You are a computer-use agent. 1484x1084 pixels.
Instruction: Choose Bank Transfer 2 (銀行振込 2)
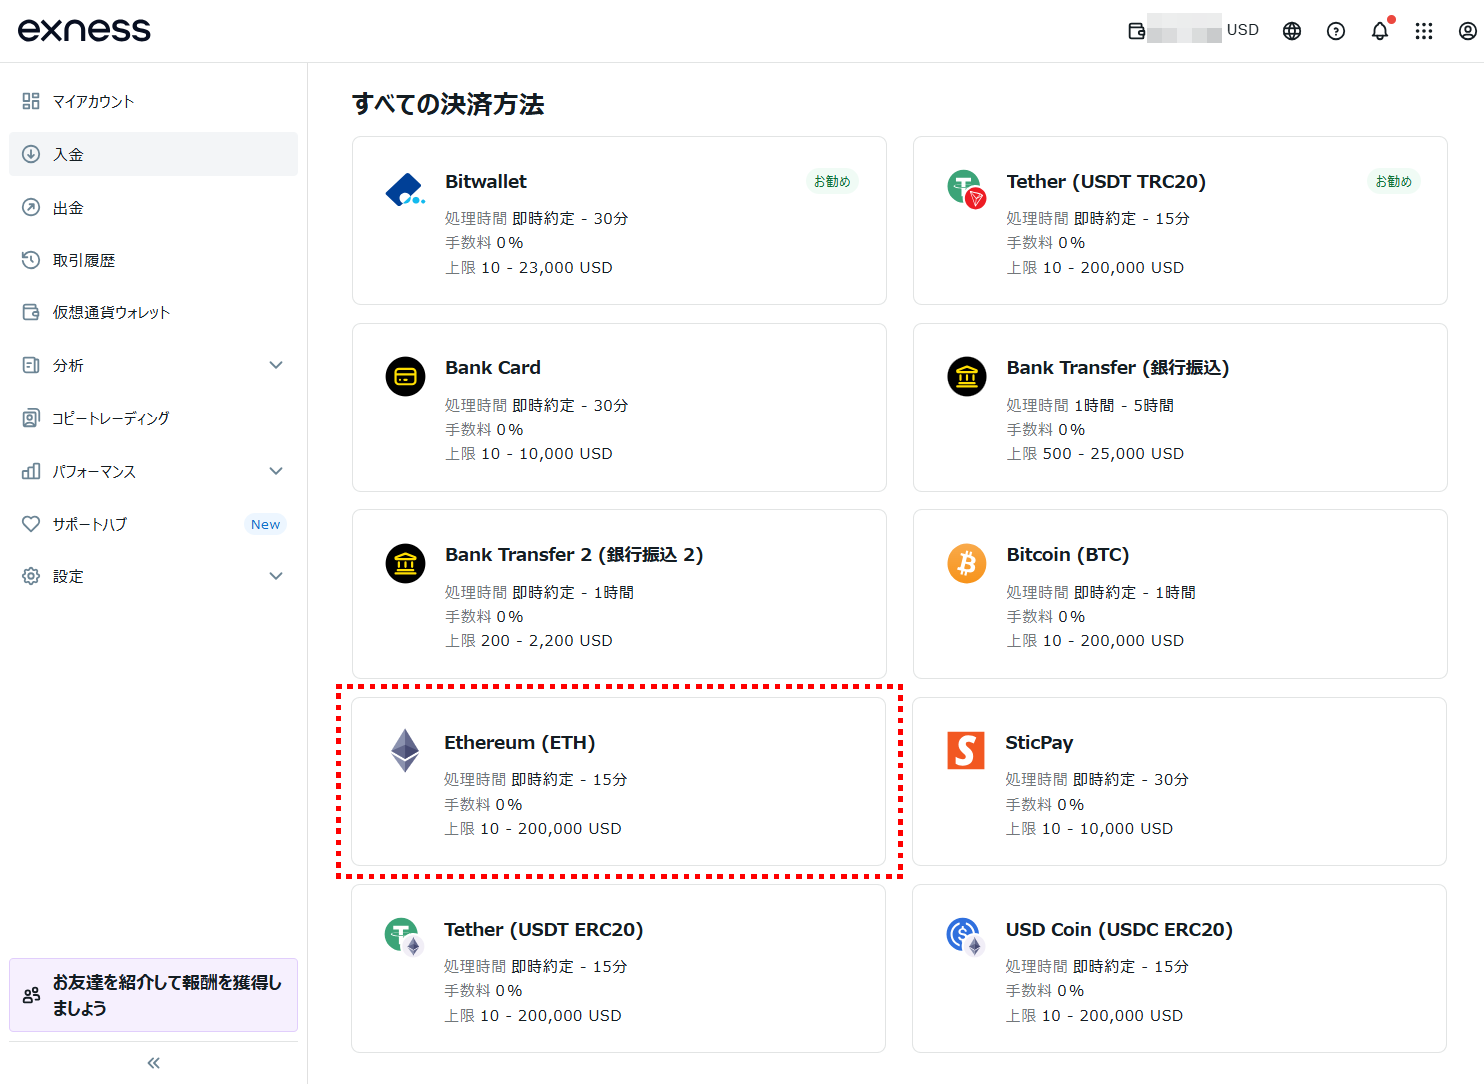coord(619,594)
